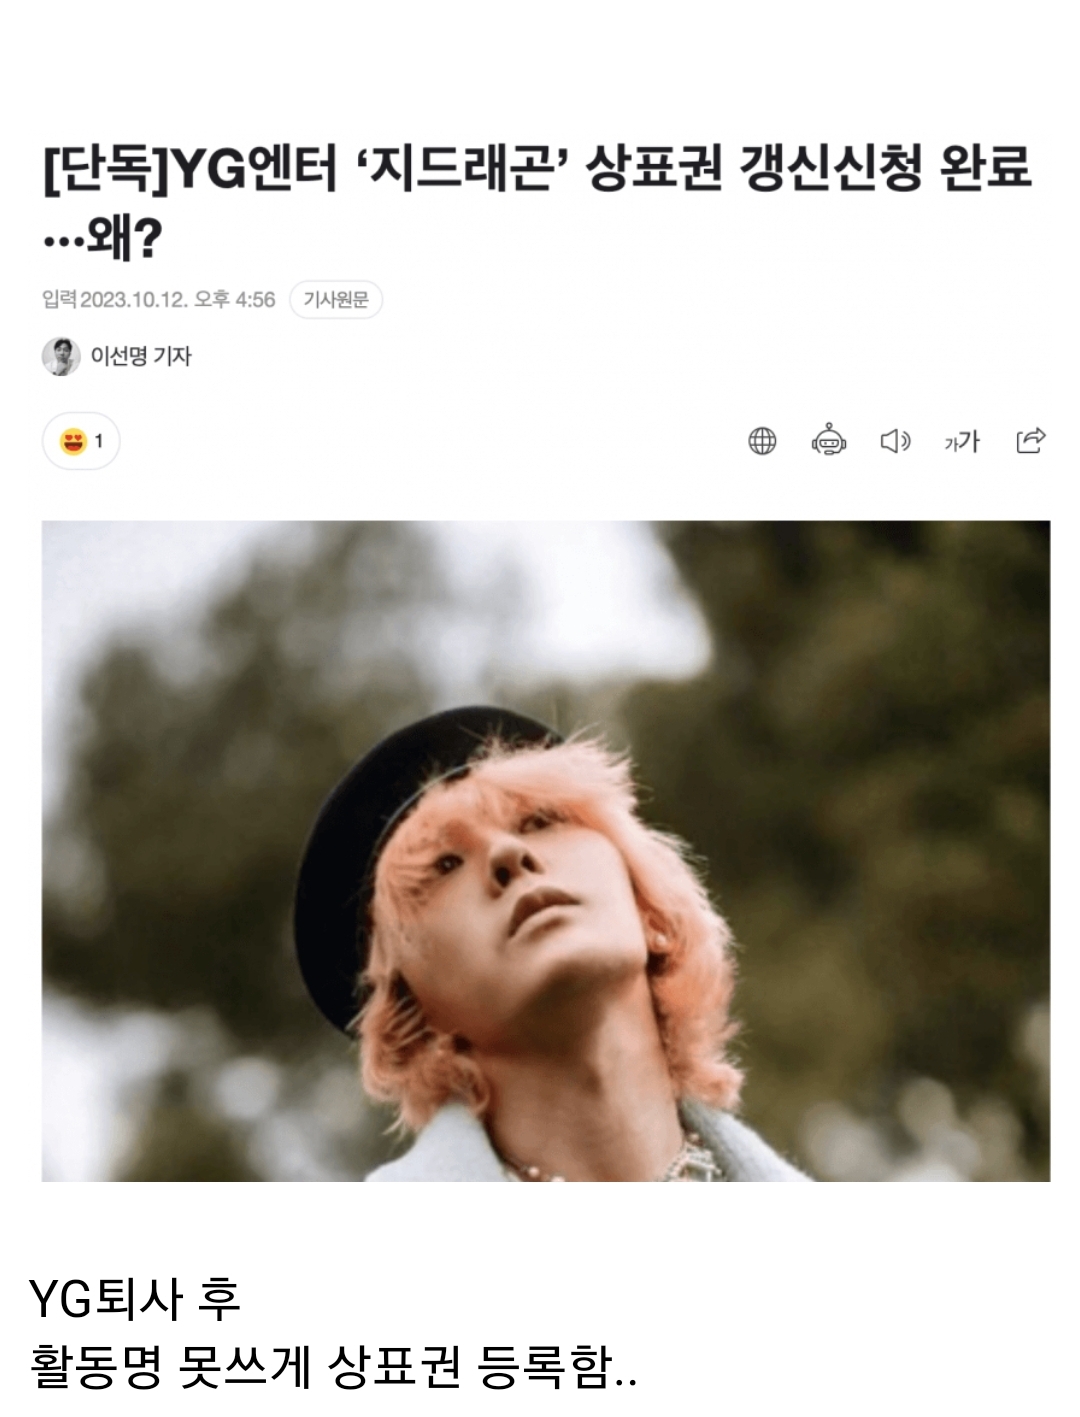The width and height of the screenshot is (1080, 1417).
Task: Select the '지드래곤' word in headline
Action: tap(462, 168)
